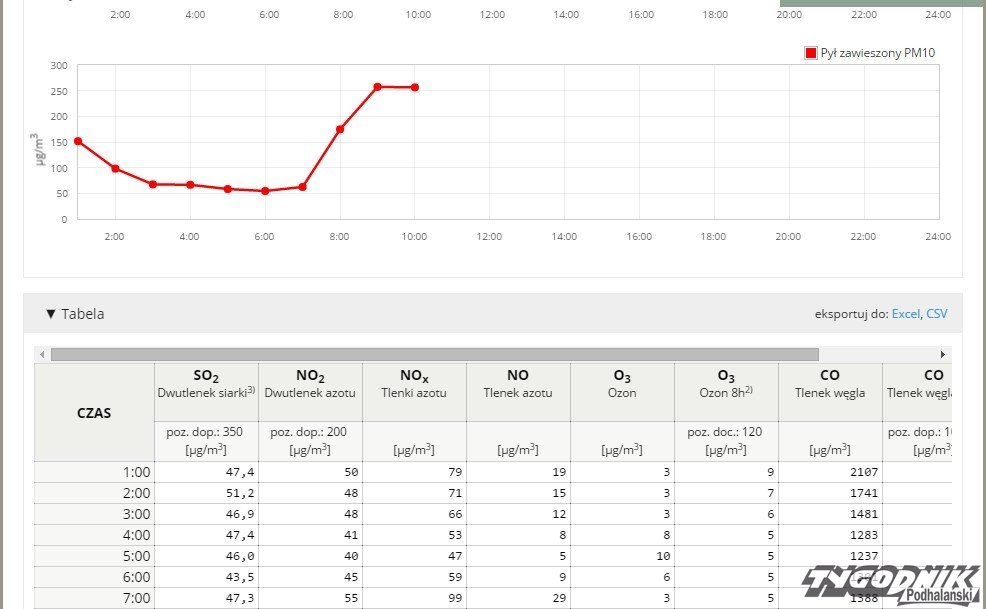Toggle the Pył zawieszony PM10 legend label

pos(877,53)
